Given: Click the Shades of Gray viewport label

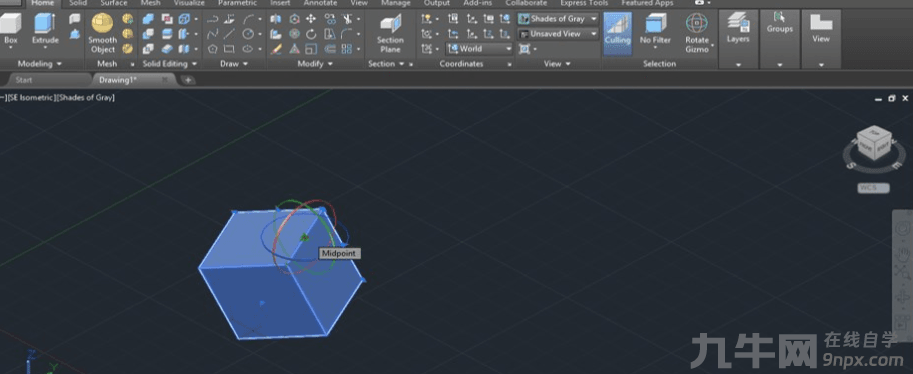Looking at the screenshot, I should click(85, 98).
